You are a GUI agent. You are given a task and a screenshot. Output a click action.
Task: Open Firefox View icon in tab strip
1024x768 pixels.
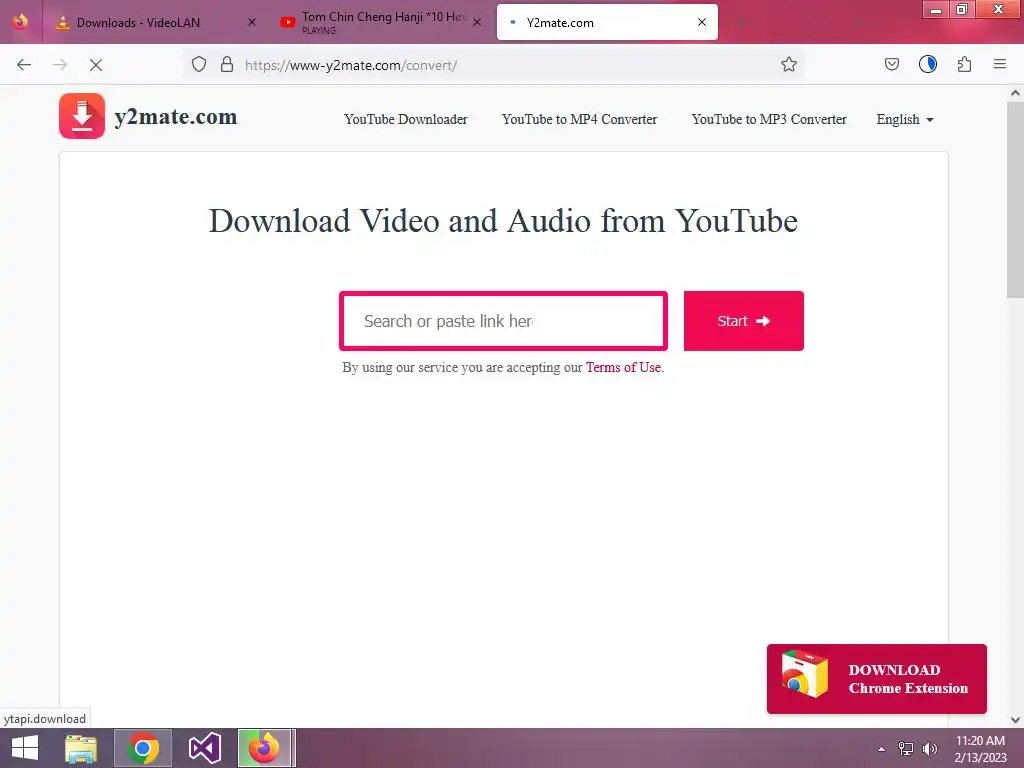coord(20,22)
